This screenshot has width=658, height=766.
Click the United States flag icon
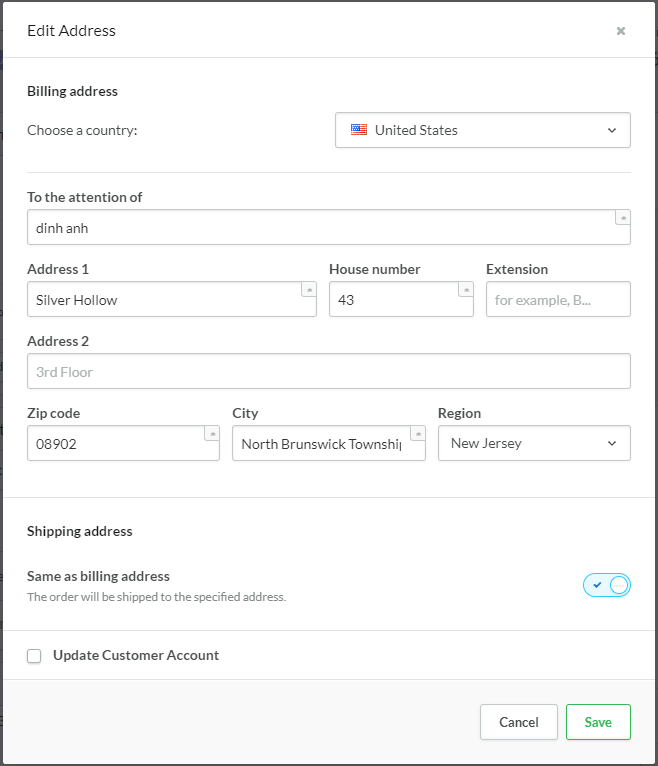click(359, 130)
